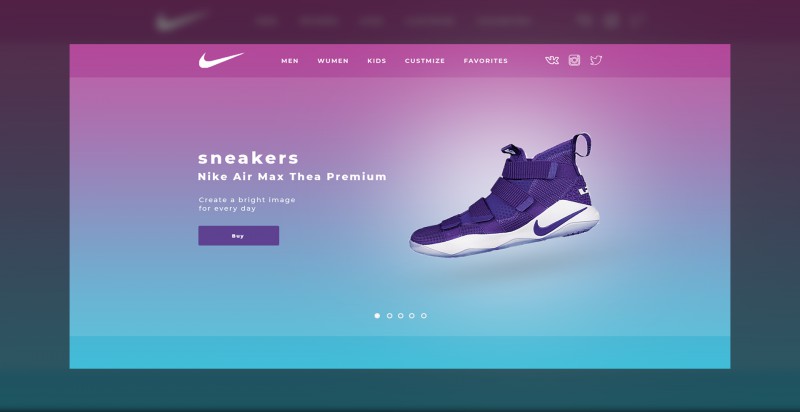Select the fourth carousel dot
800x412 pixels.
pyautogui.click(x=412, y=316)
